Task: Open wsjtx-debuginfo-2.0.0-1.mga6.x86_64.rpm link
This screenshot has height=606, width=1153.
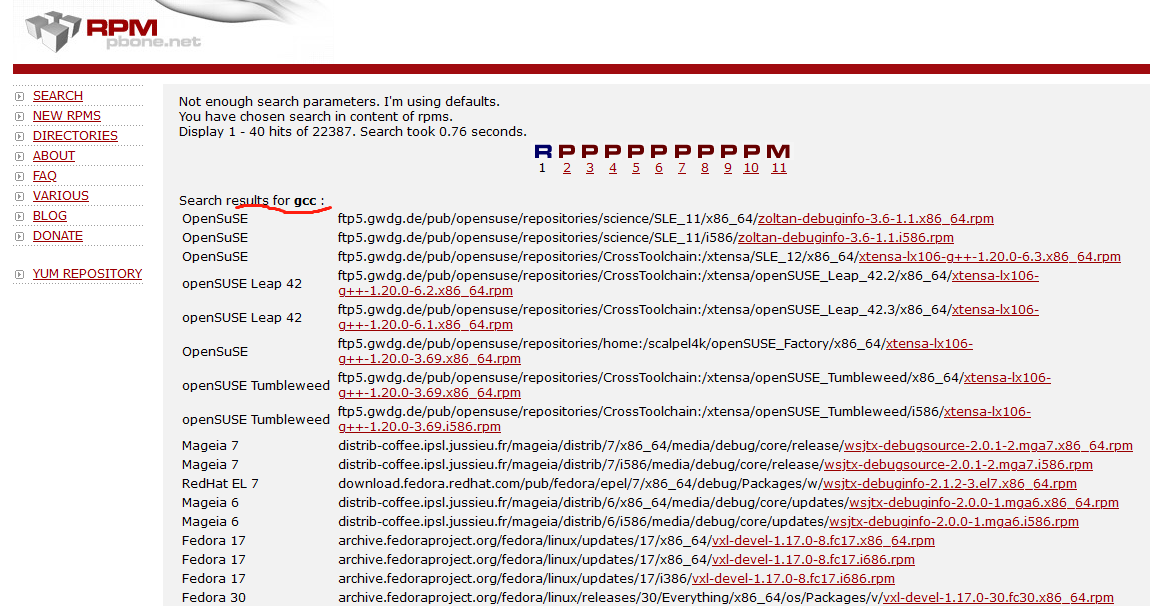Action: (984, 503)
